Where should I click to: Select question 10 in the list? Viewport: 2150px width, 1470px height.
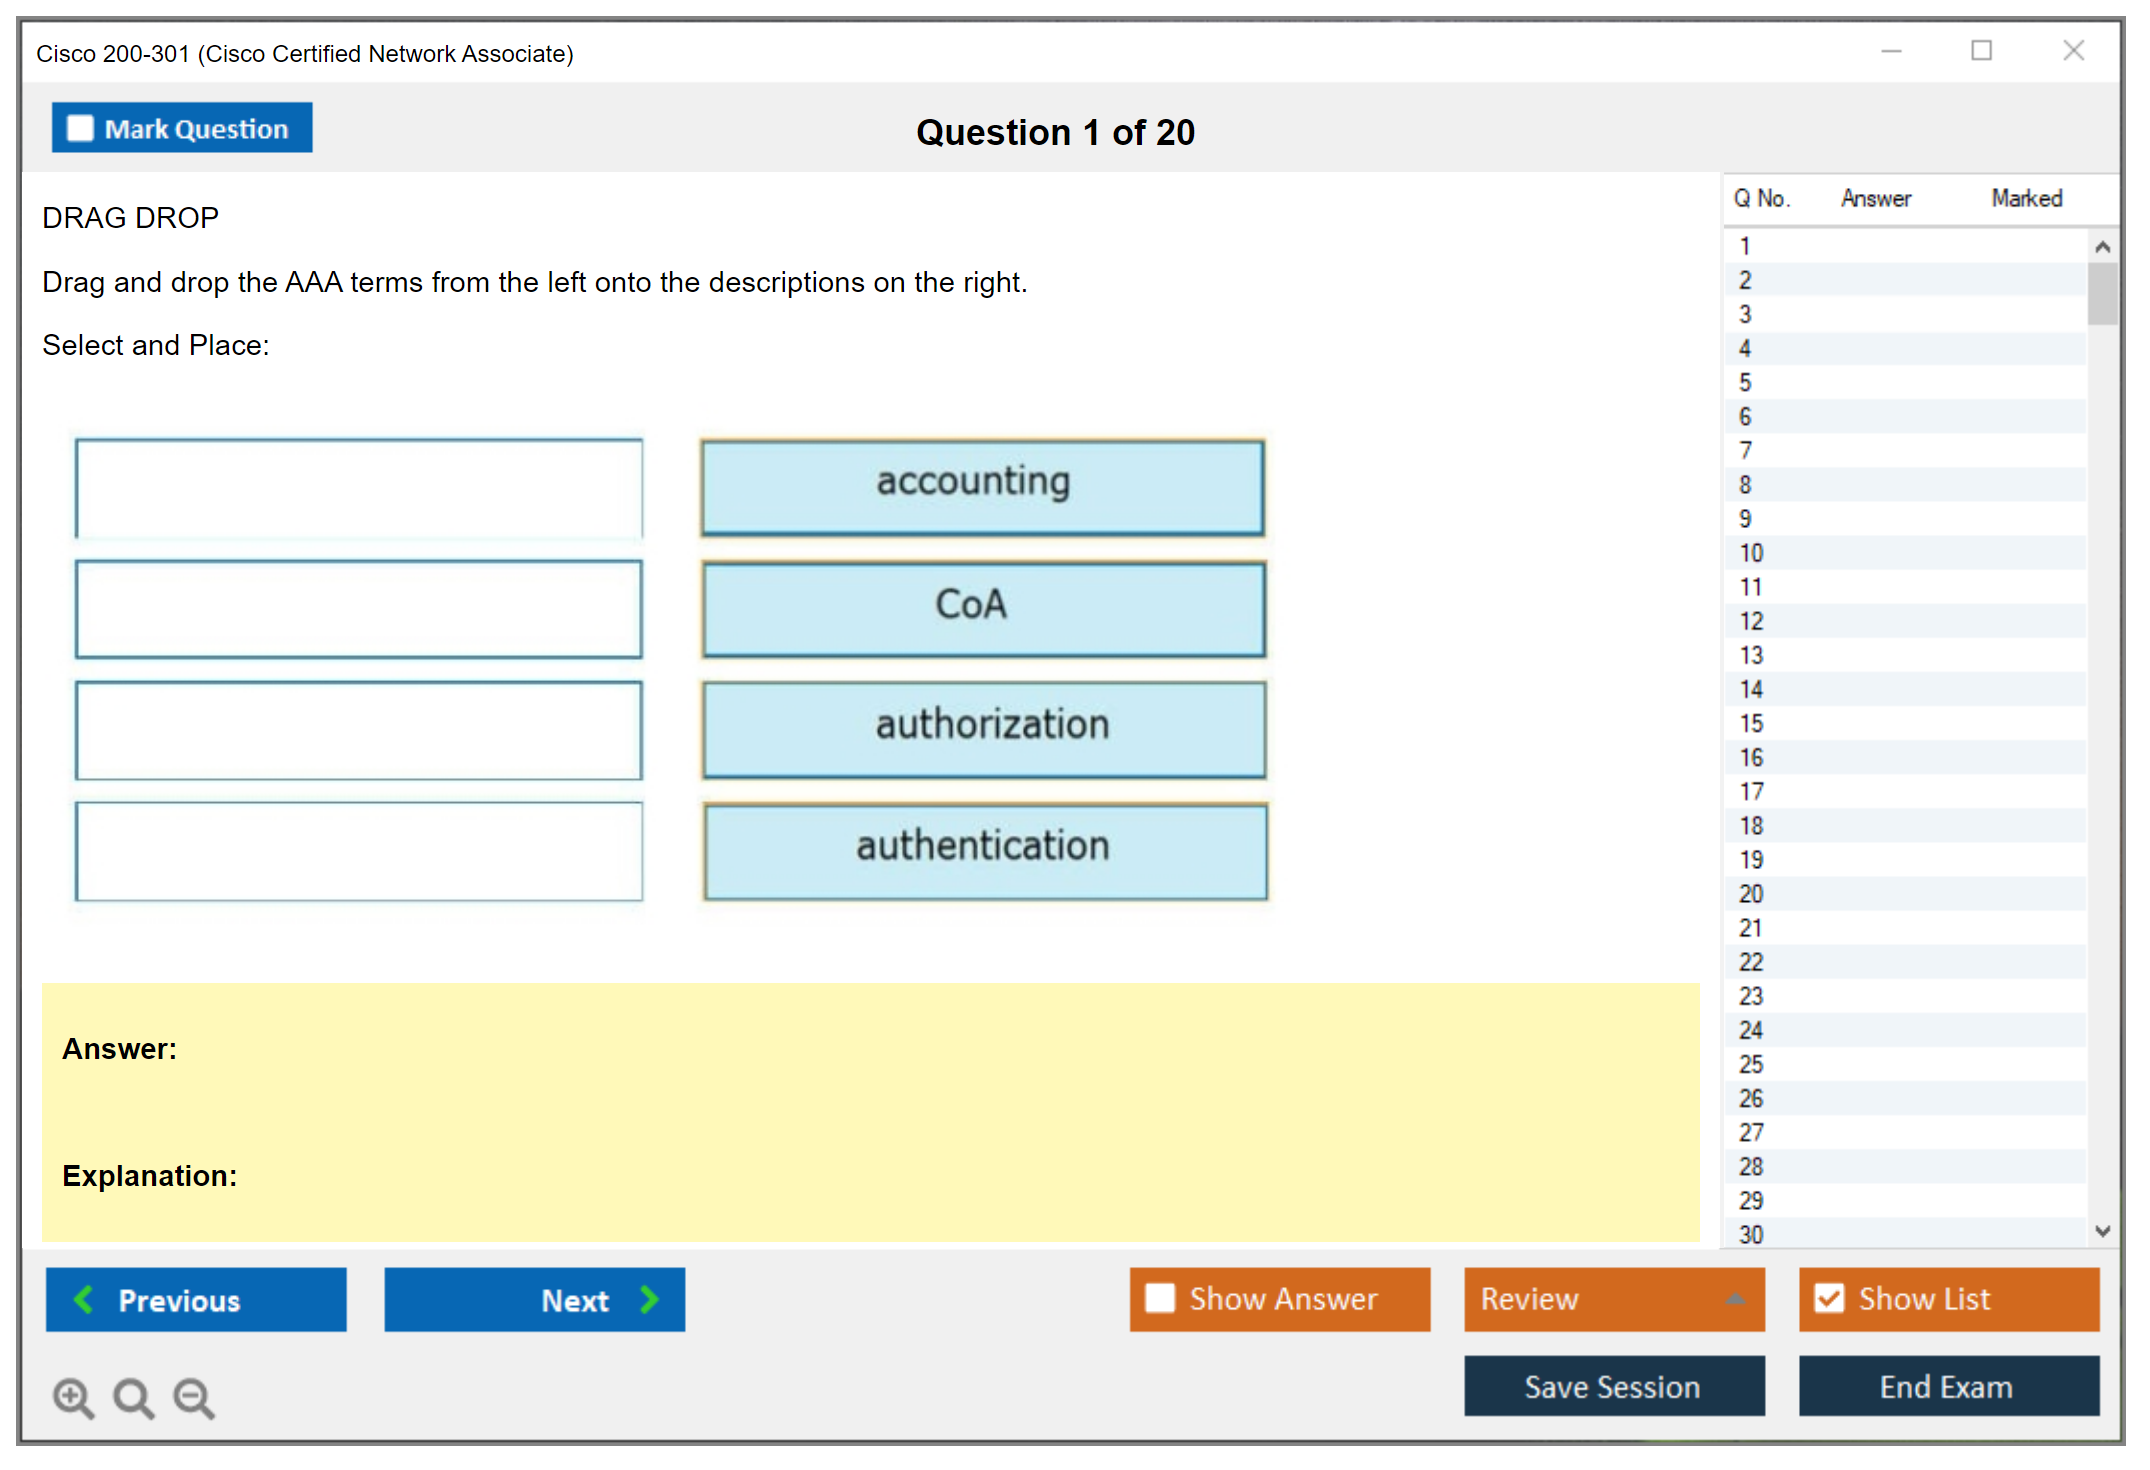(x=1751, y=553)
